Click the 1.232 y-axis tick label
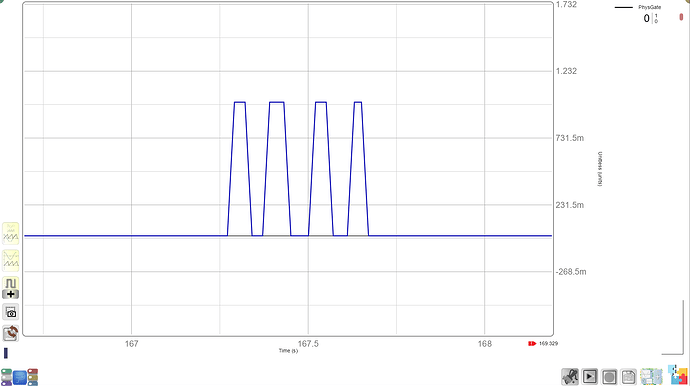The width and height of the screenshot is (690, 386). pyautogui.click(x=566, y=71)
